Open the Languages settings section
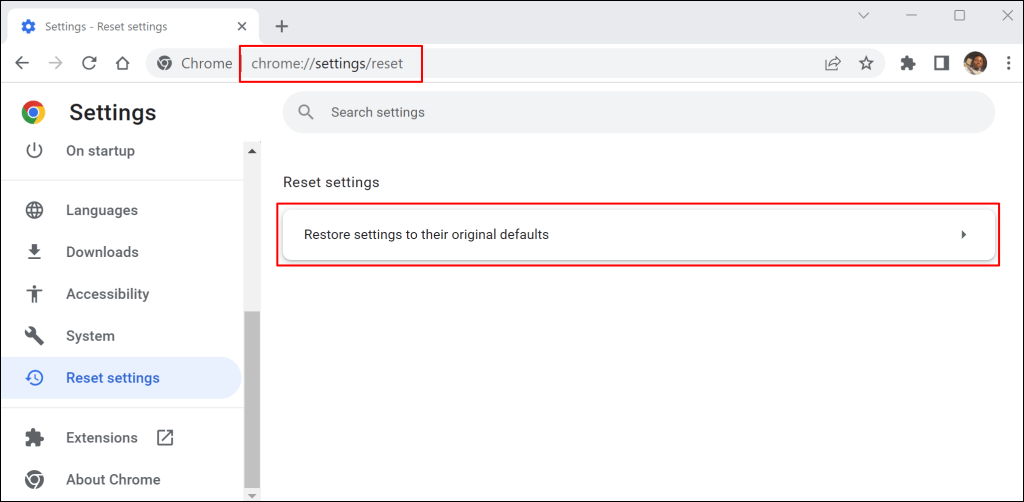This screenshot has height=502, width=1024. (x=101, y=210)
